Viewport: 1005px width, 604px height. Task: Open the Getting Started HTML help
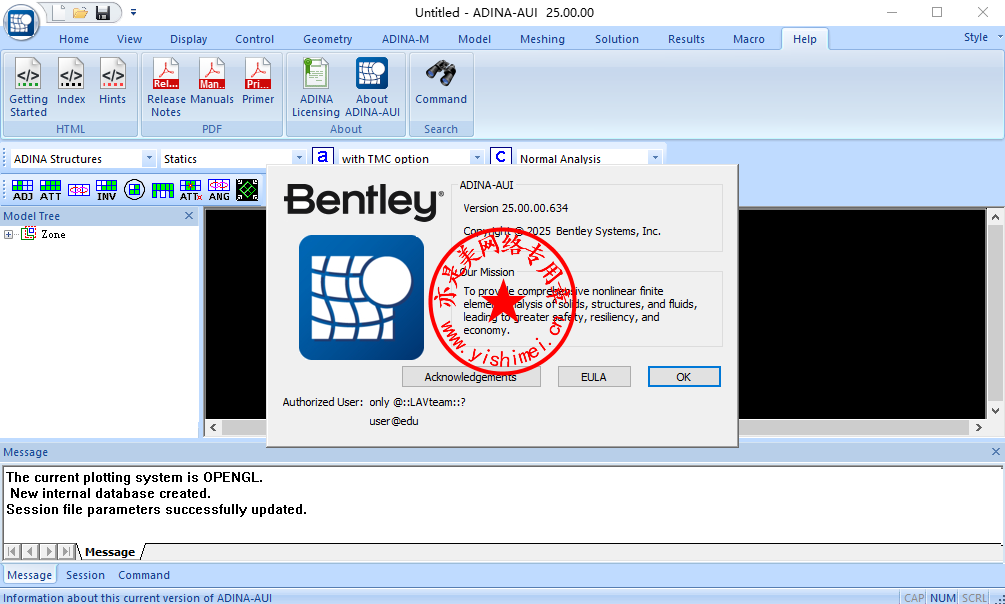point(28,88)
